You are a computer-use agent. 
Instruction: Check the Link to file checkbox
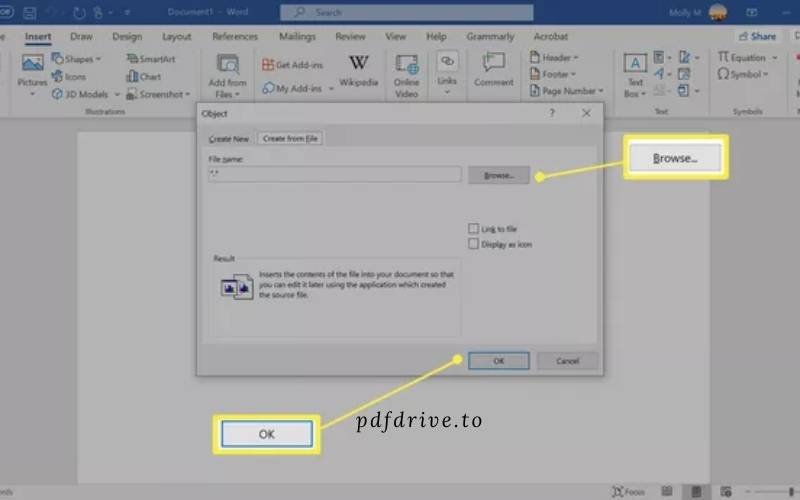pos(473,229)
